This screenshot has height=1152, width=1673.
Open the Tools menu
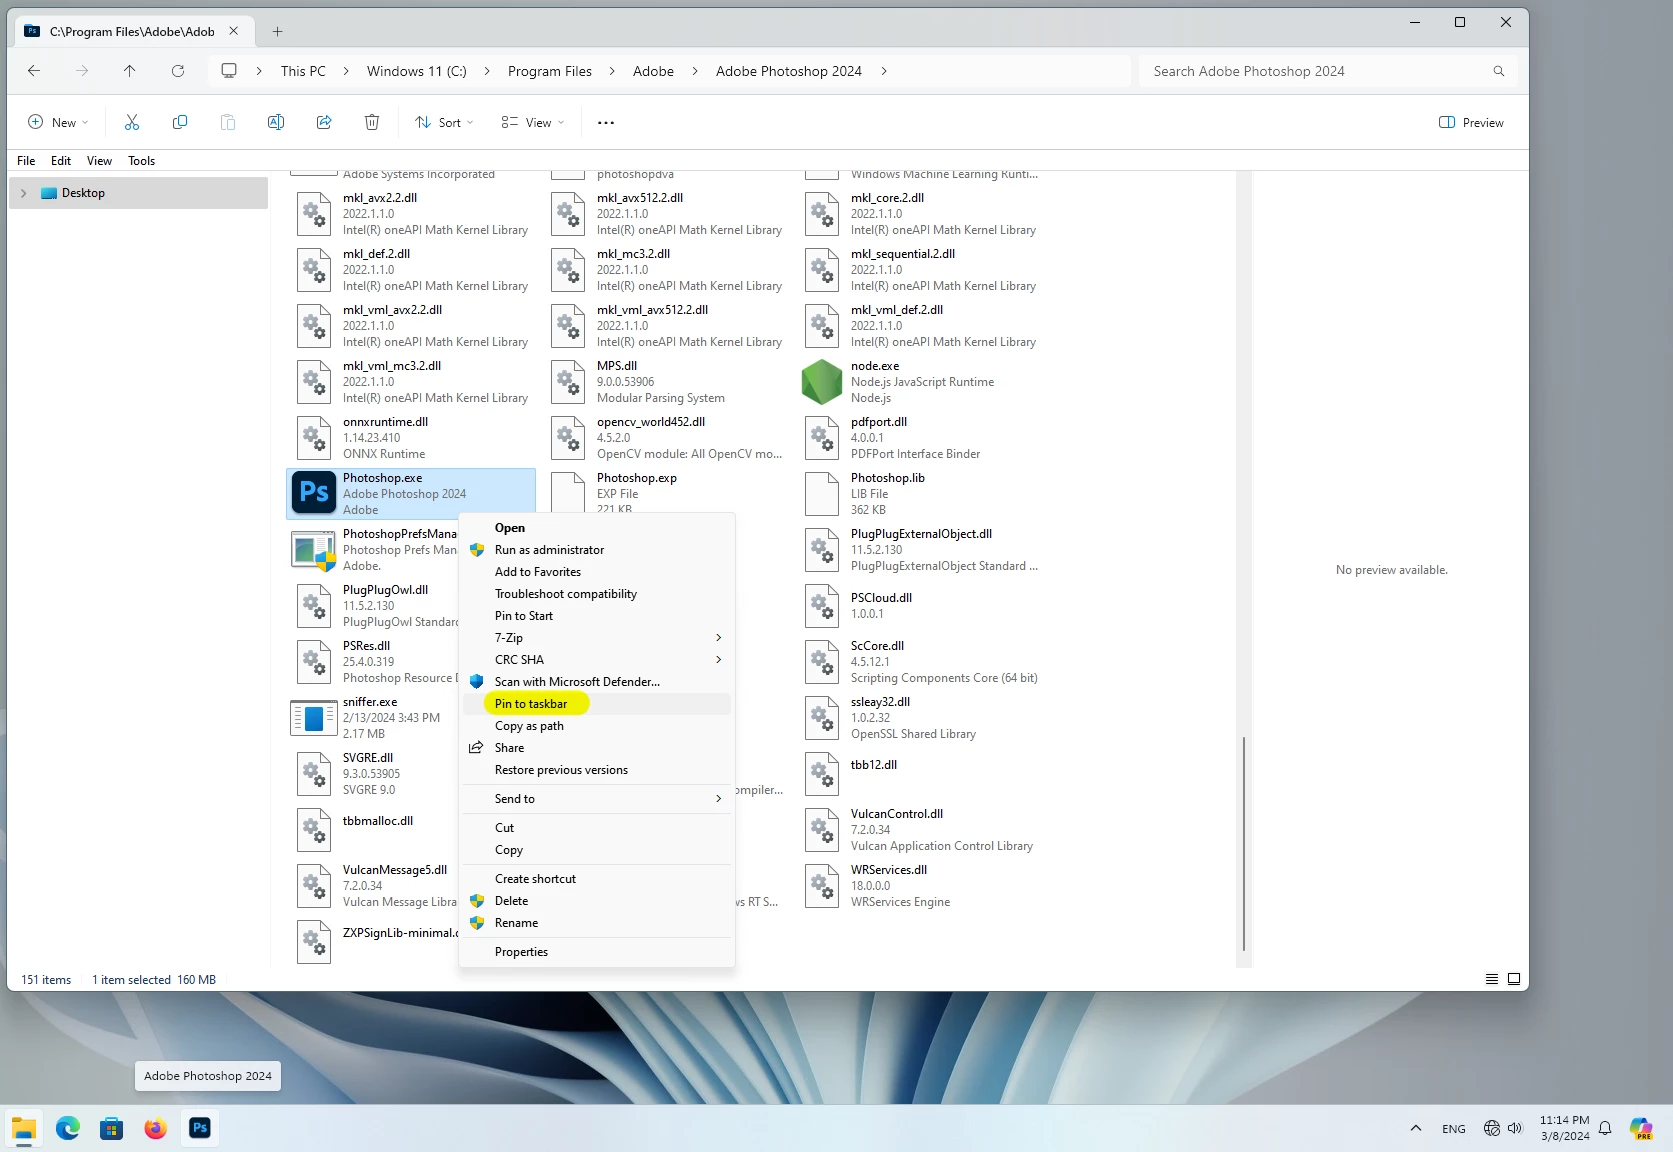pos(141,160)
